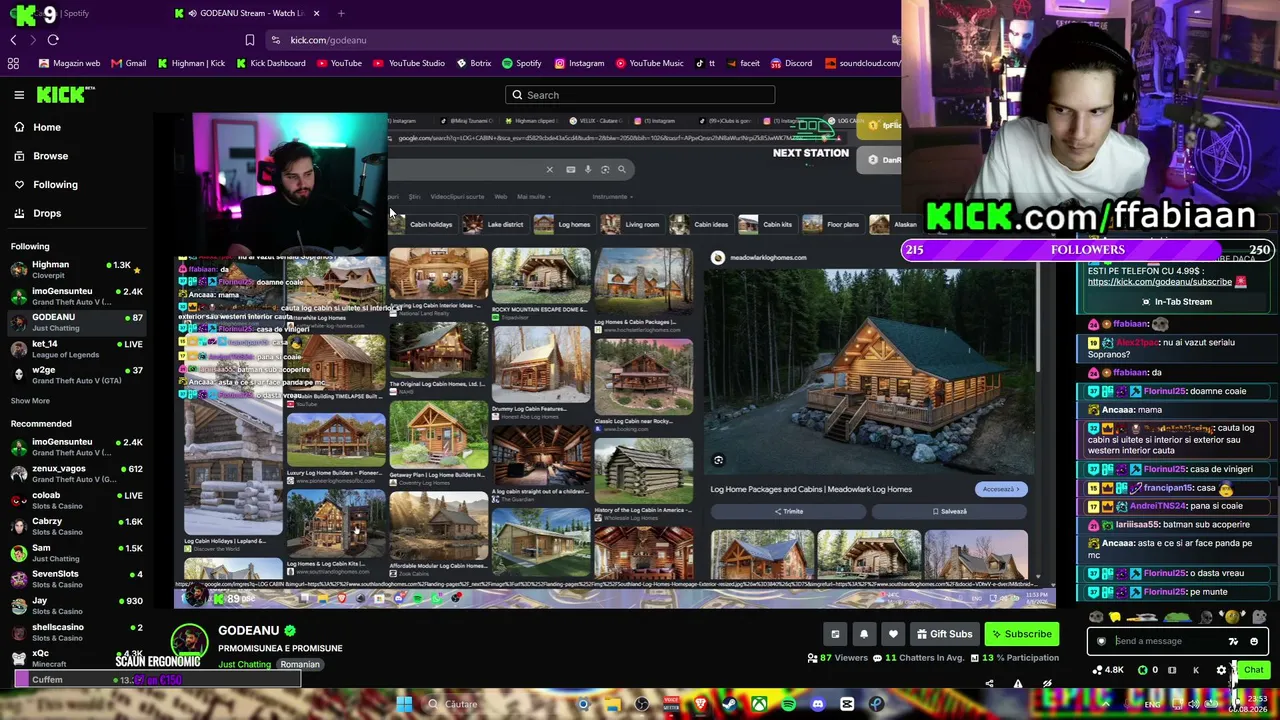Open the YouTube Studio bookmark
1280x720 pixels.
point(409,63)
